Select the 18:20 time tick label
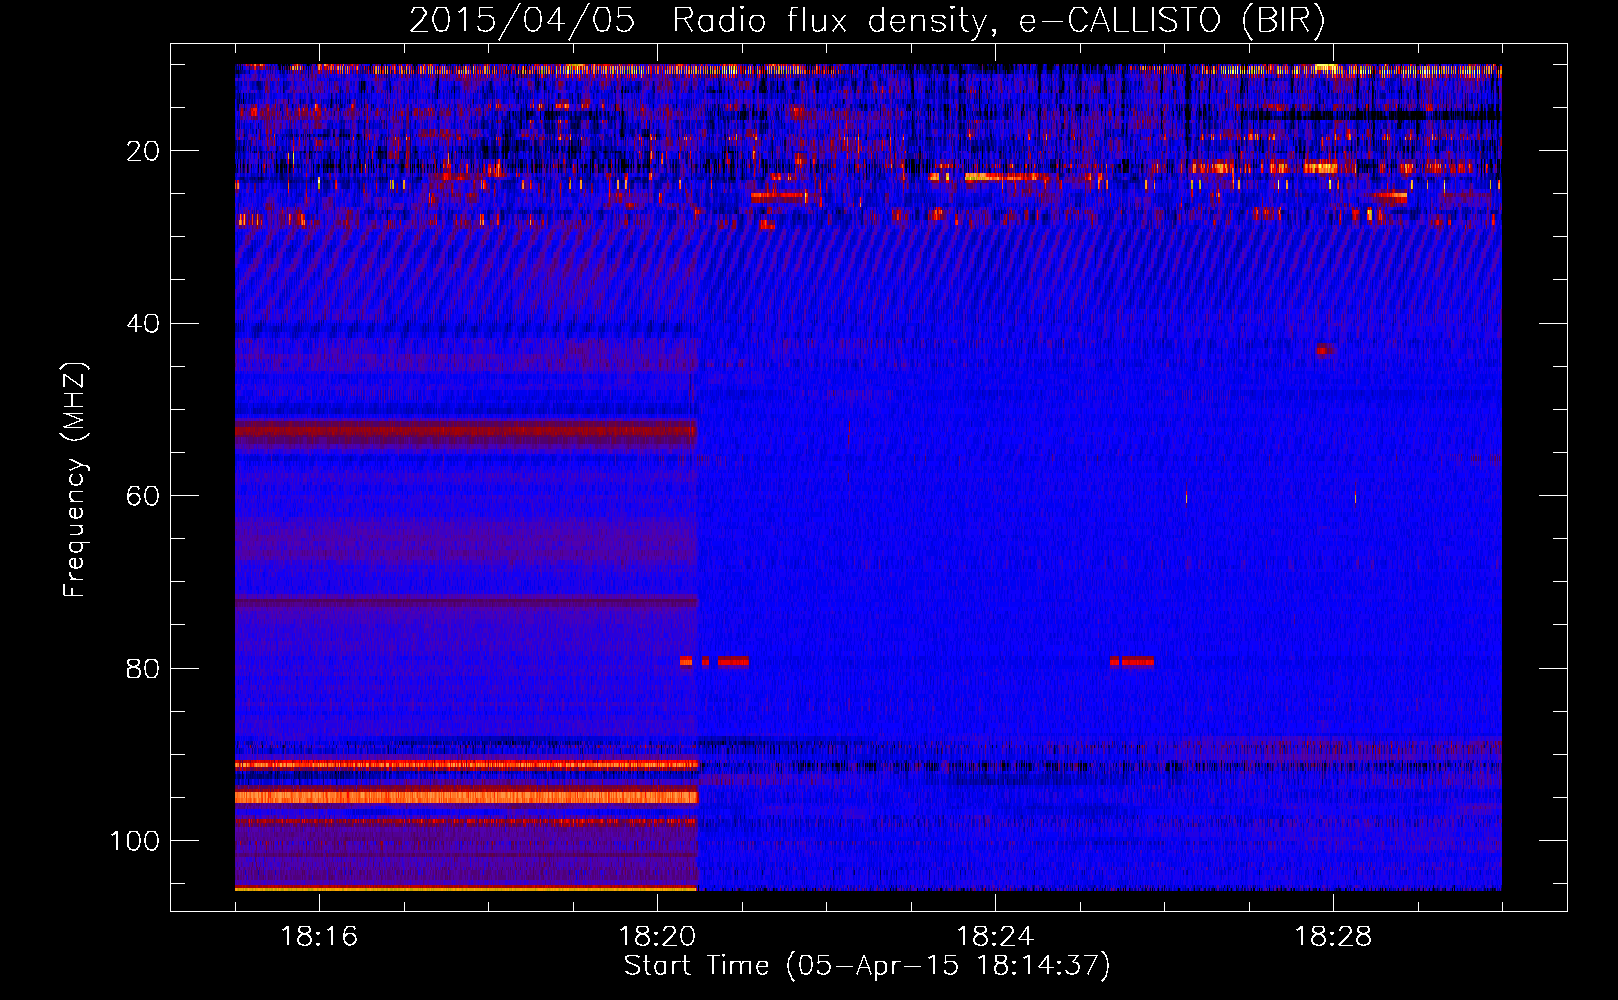The height and width of the screenshot is (1000, 1618). click(x=657, y=937)
